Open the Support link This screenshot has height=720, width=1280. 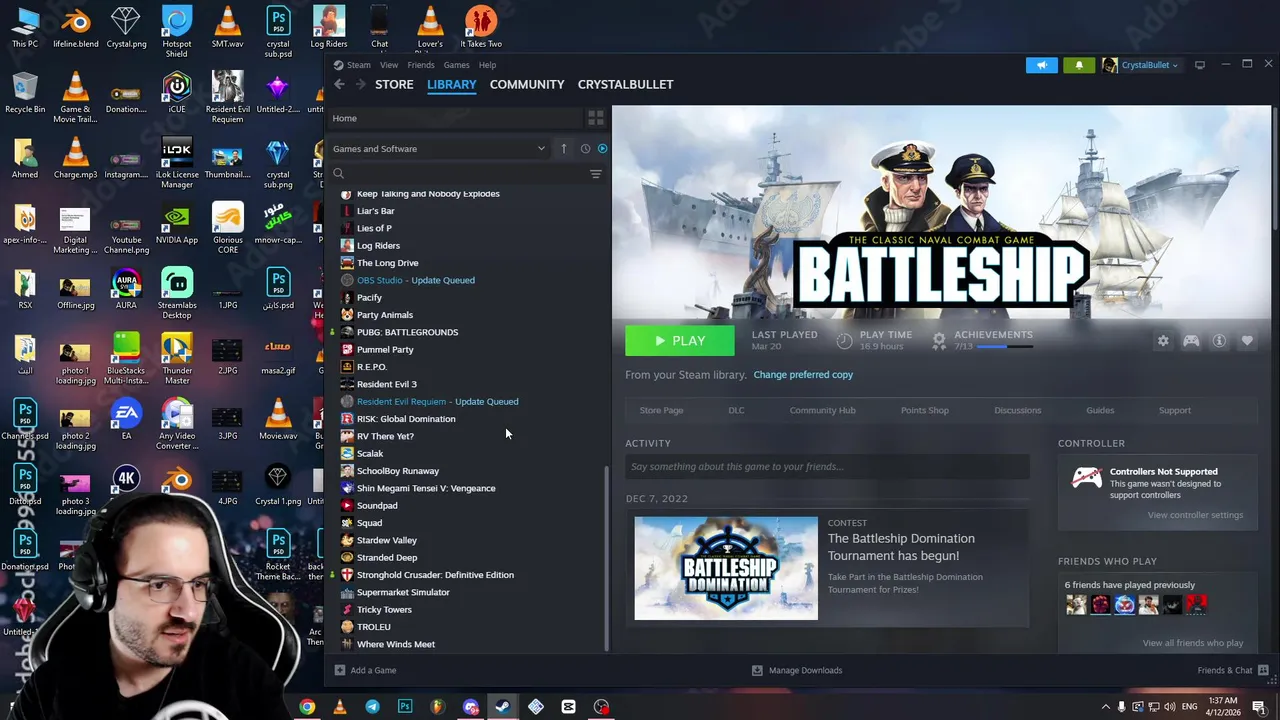pos(1174,410)
